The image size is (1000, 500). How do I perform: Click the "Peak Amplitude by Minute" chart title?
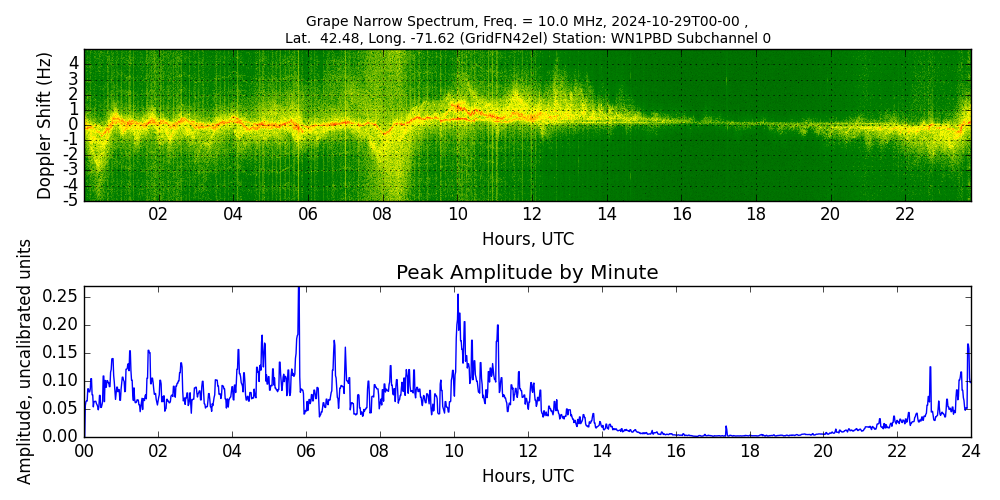point(527,273)
